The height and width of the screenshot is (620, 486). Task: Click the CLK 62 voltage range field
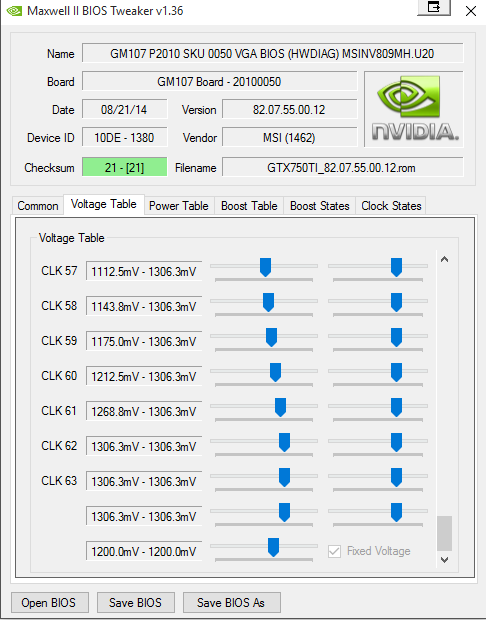pos(144,446)
